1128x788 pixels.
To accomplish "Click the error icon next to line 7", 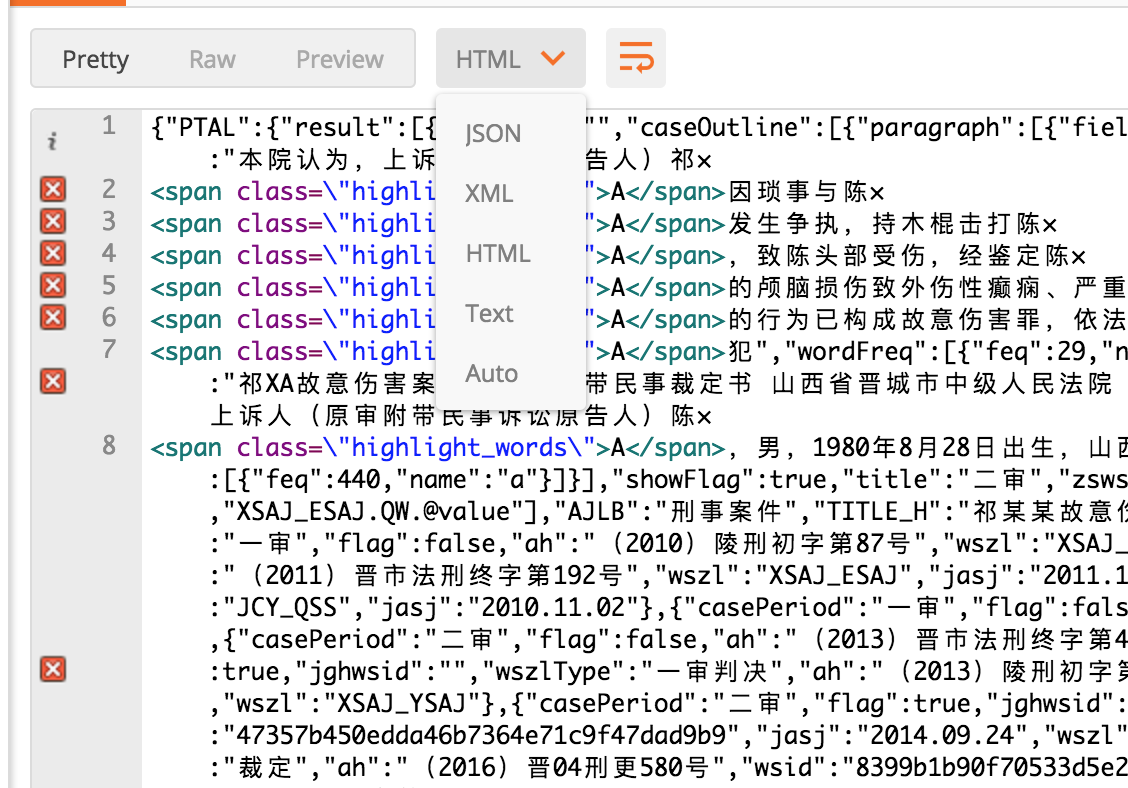I will click(52, 381).
